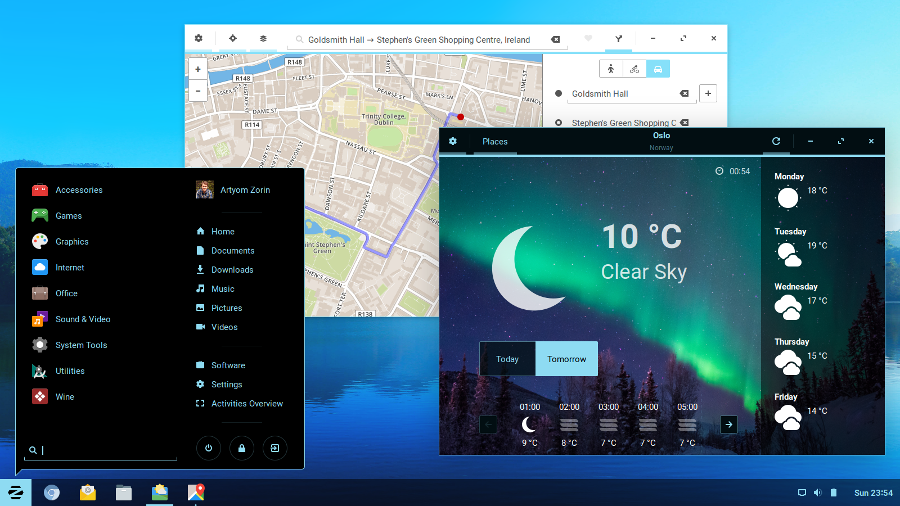Switch forecast to Tomorrow
The width and height of the screenshot is (900, 506).
tap(566, 359)
